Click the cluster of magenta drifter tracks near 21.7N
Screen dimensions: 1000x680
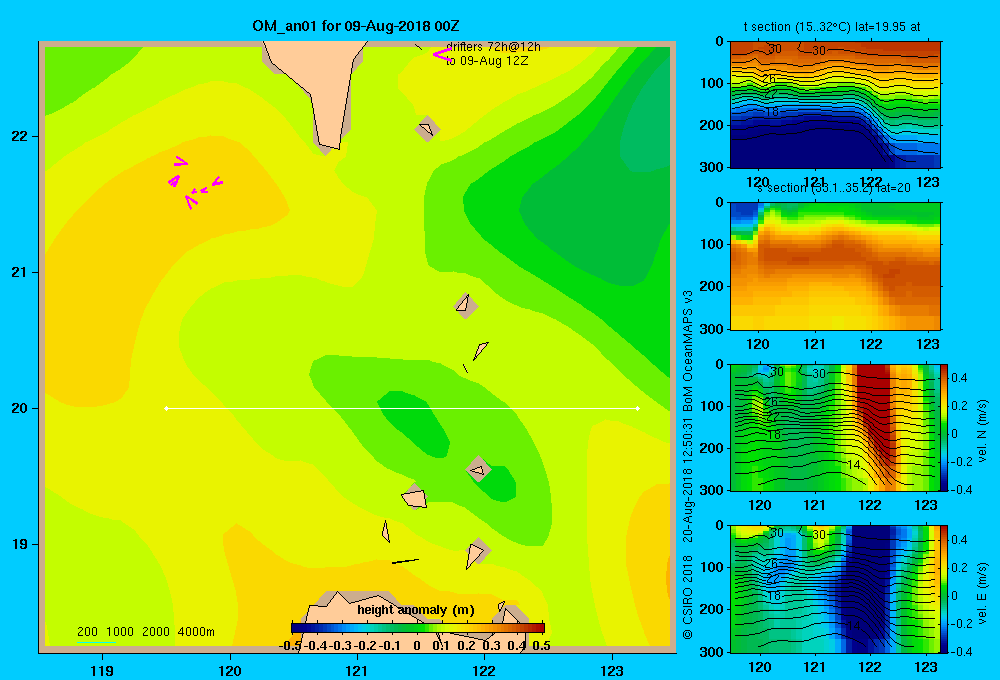pos(194,183)
